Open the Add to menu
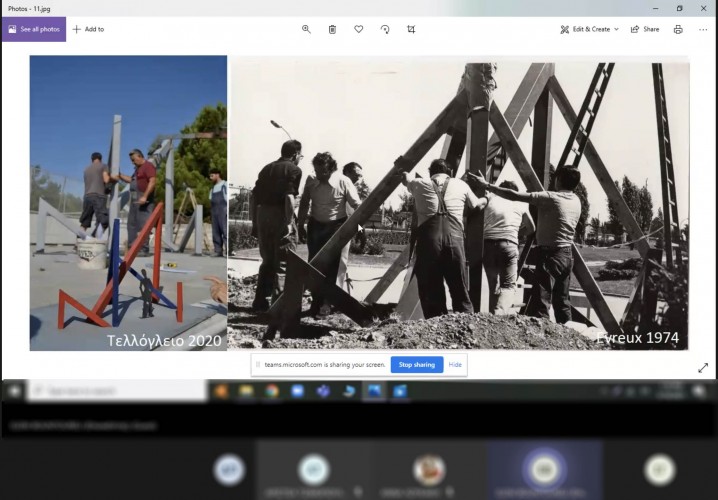This screenshot has height=500, width=718. (x=88, y=29)
